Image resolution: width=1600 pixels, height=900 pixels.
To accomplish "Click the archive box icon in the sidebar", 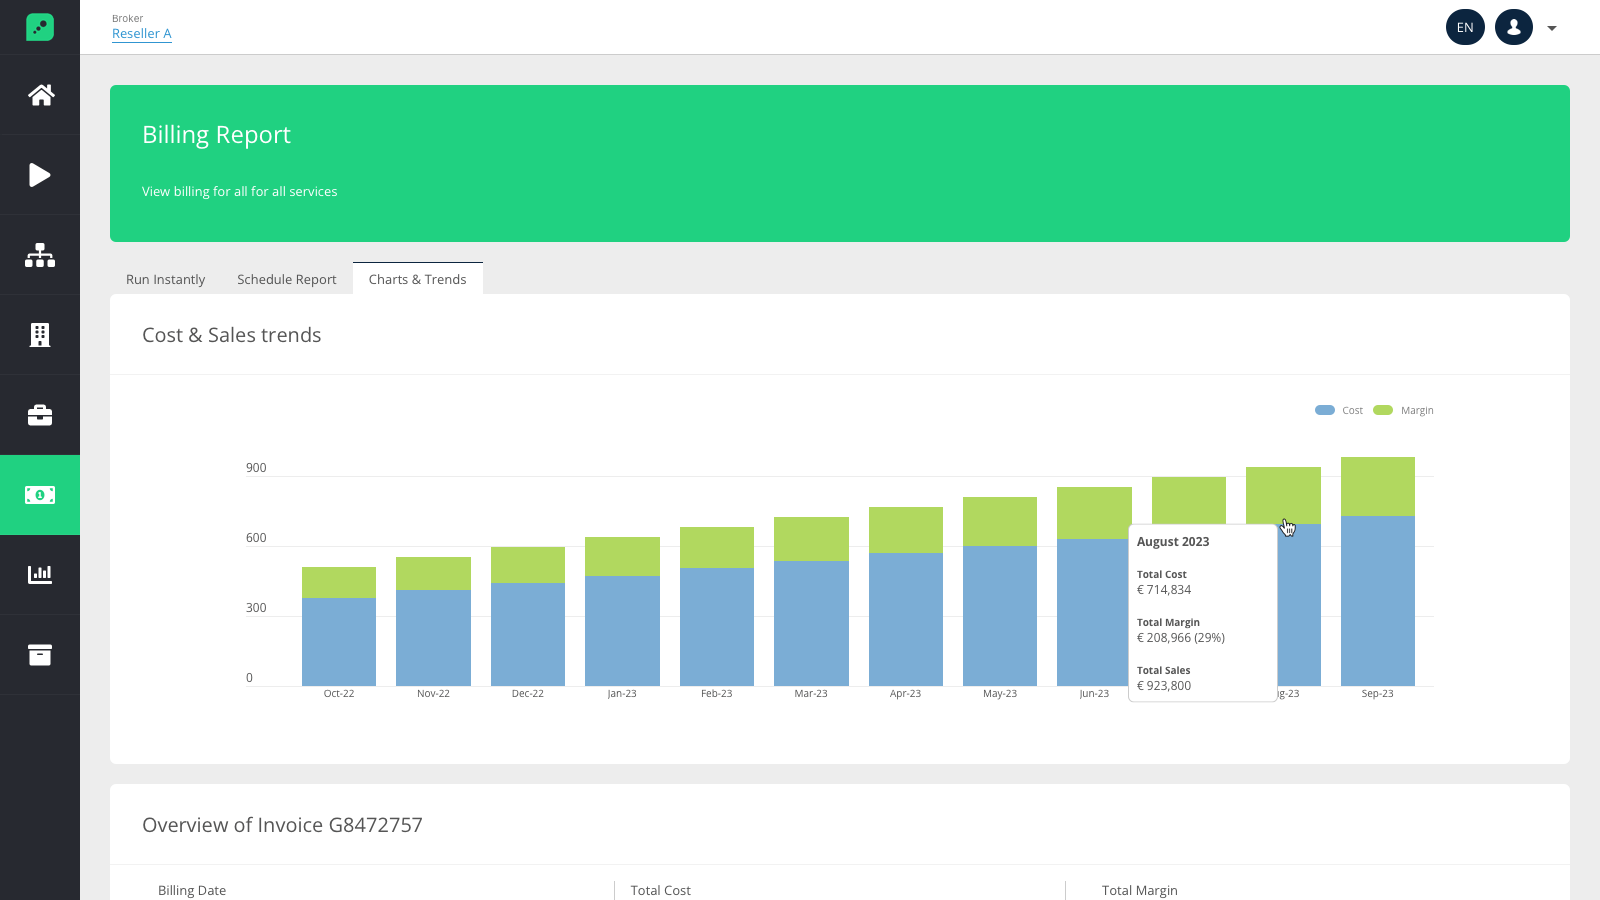I will 40,654.
